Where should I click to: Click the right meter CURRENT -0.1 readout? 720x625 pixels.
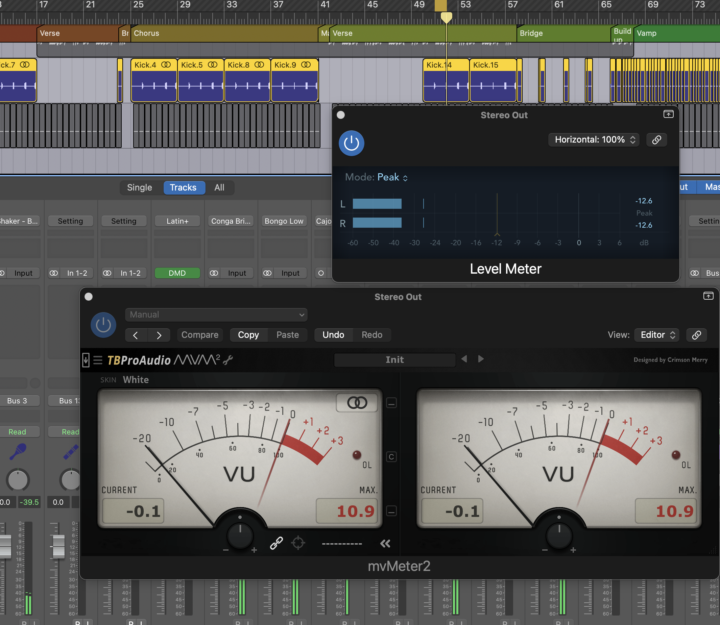[x=452, y=511]
